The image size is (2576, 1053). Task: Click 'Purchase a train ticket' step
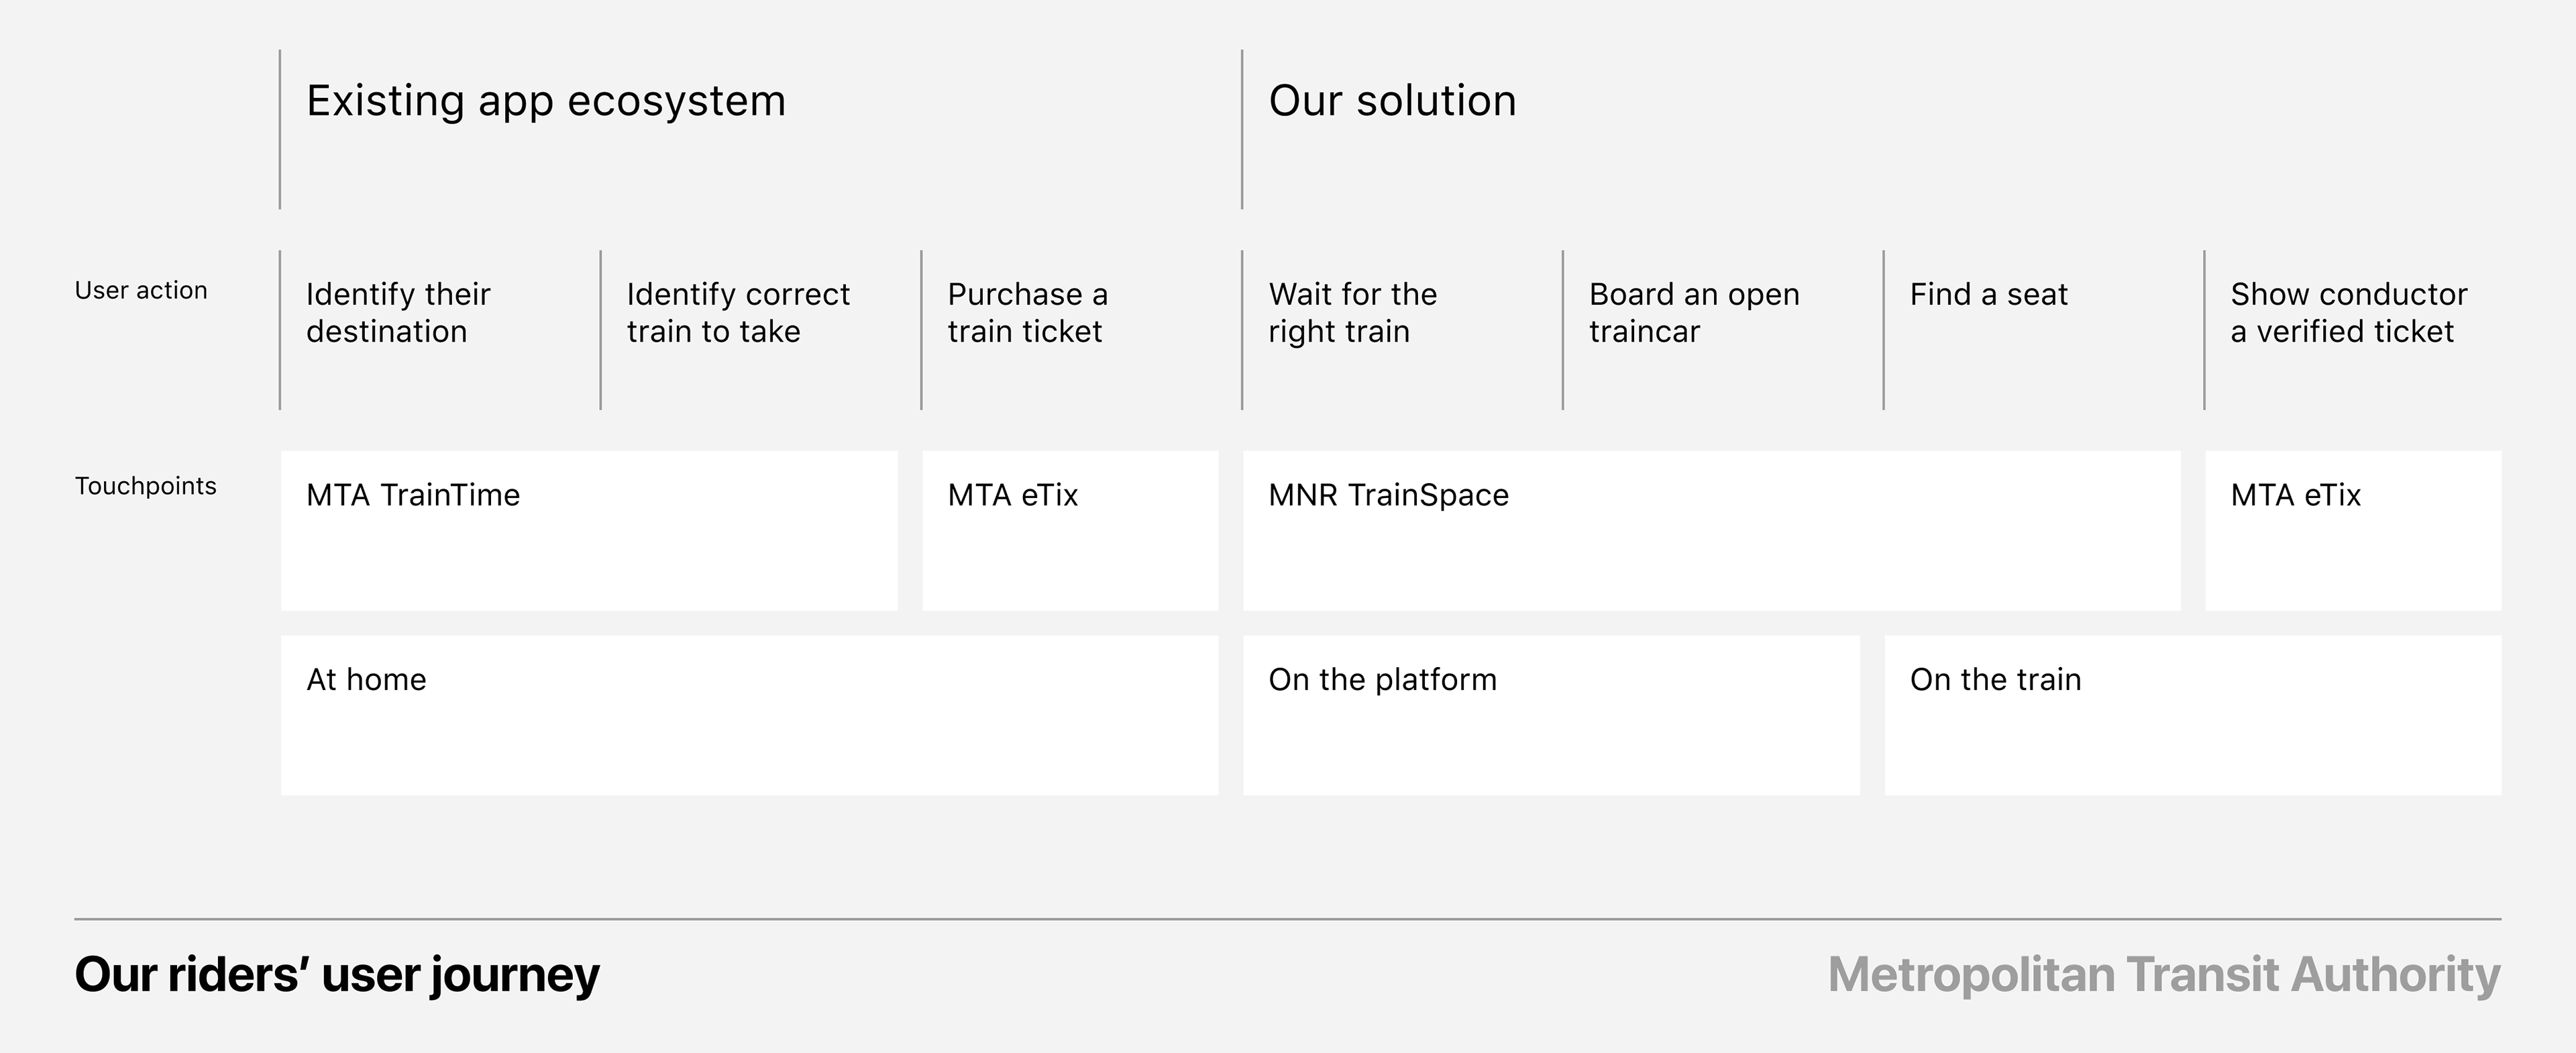tap(1027, 313)
